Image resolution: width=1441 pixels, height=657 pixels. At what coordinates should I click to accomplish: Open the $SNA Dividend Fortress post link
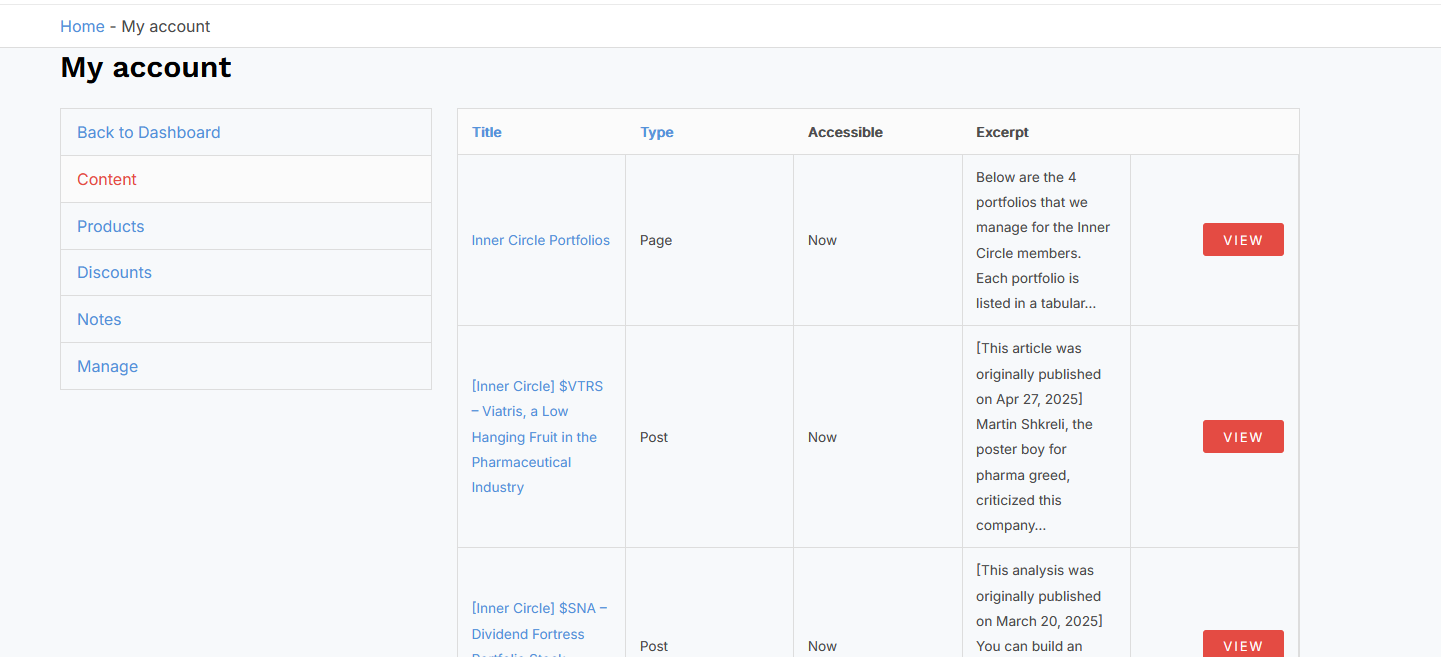pos(540,632)
